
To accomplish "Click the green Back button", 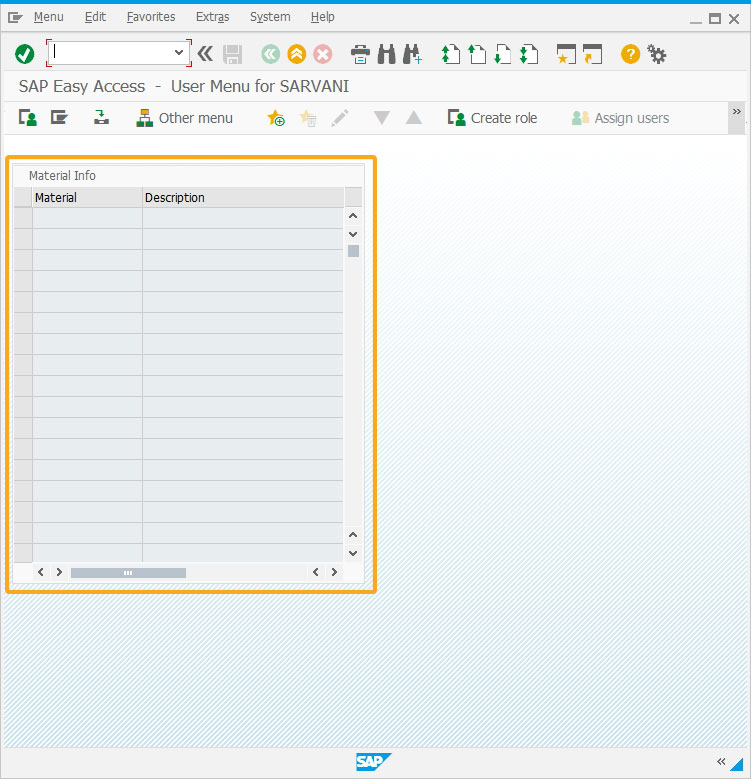I will click(x=271, y=54).
